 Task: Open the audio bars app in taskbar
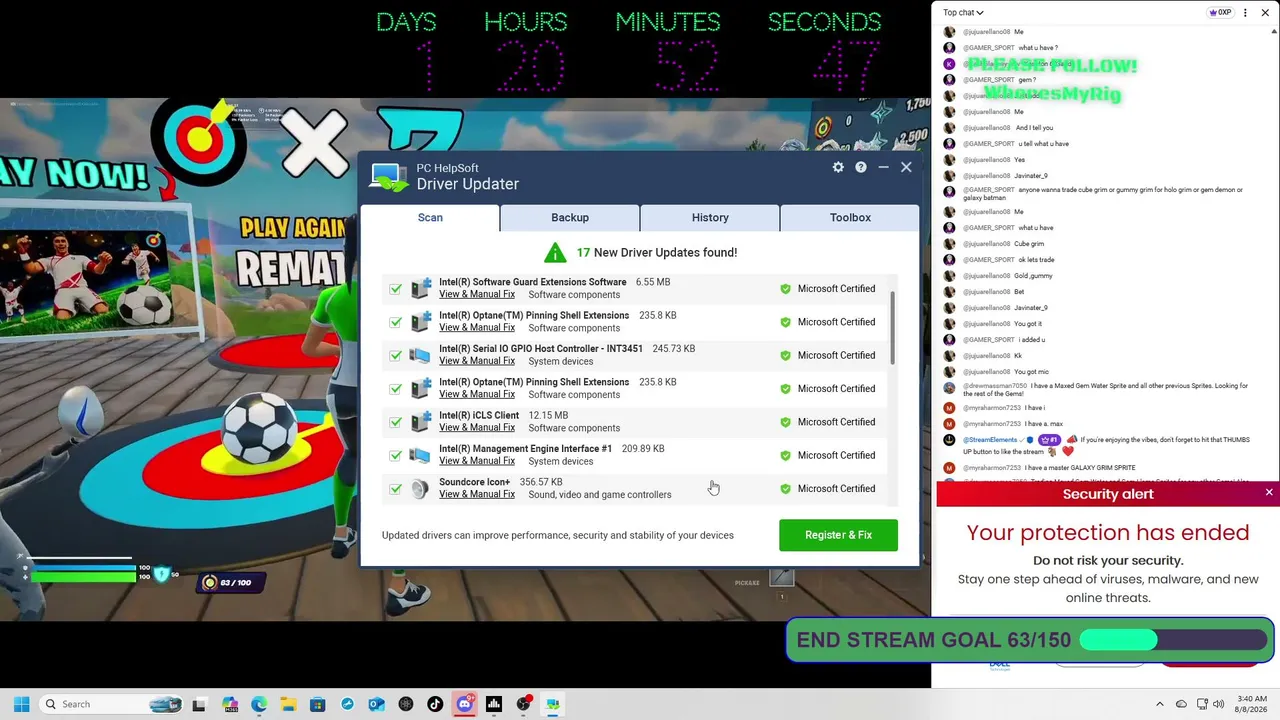494,704
